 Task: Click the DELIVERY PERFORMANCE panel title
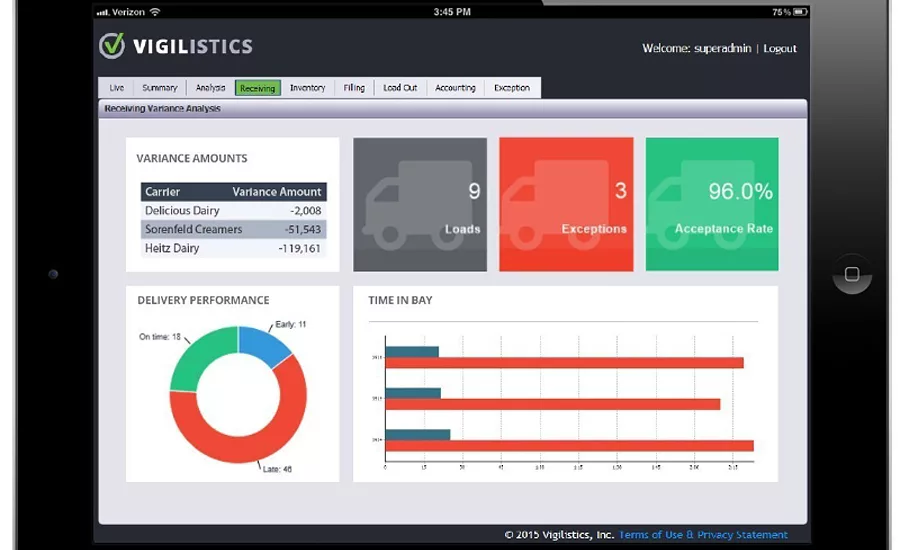coord(203,300)
